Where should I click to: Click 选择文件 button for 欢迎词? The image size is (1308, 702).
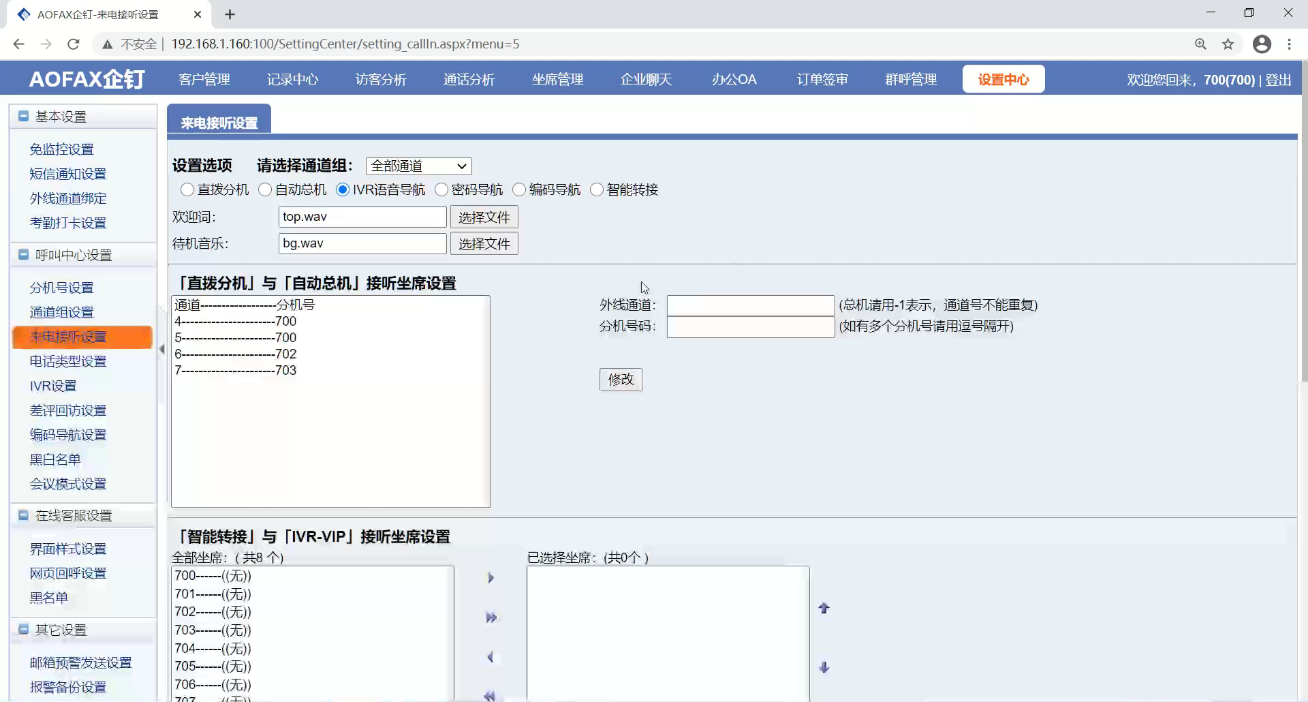(x=484, y=217)
